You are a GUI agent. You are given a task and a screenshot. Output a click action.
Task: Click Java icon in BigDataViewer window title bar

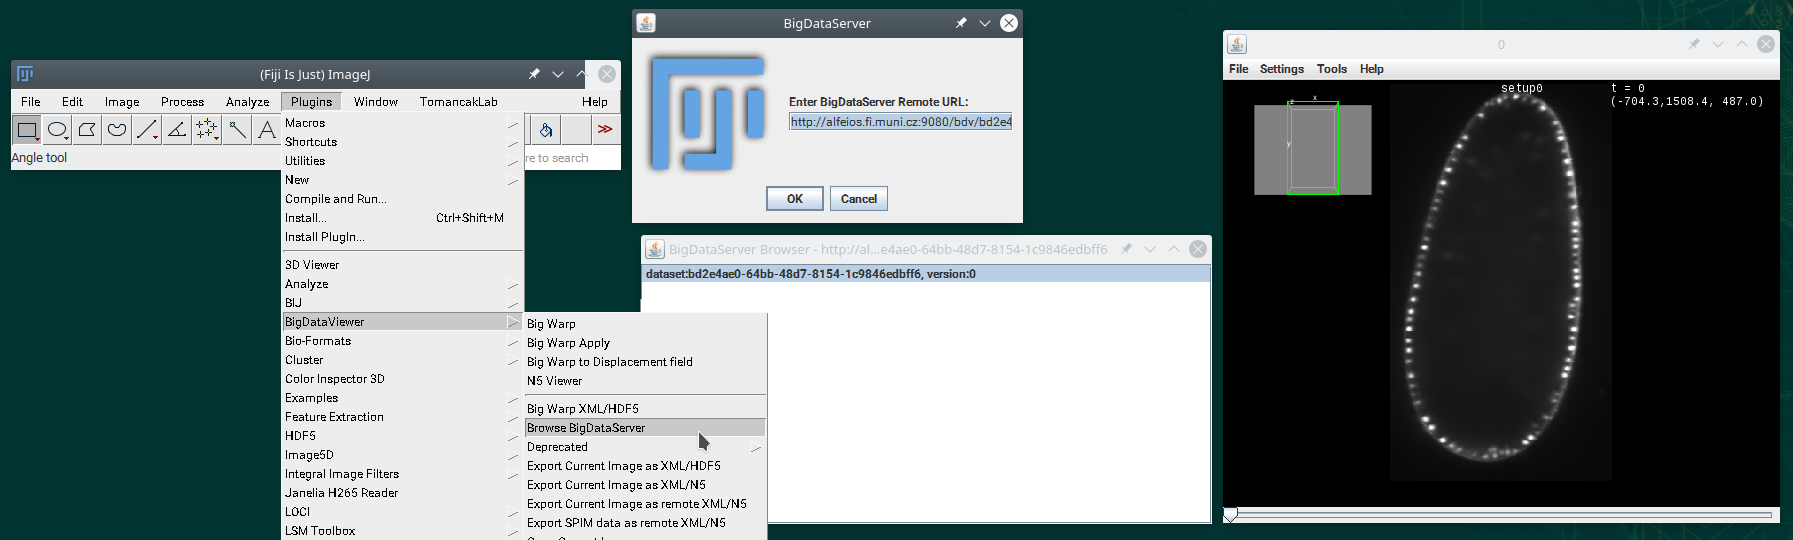(1237, 44)
